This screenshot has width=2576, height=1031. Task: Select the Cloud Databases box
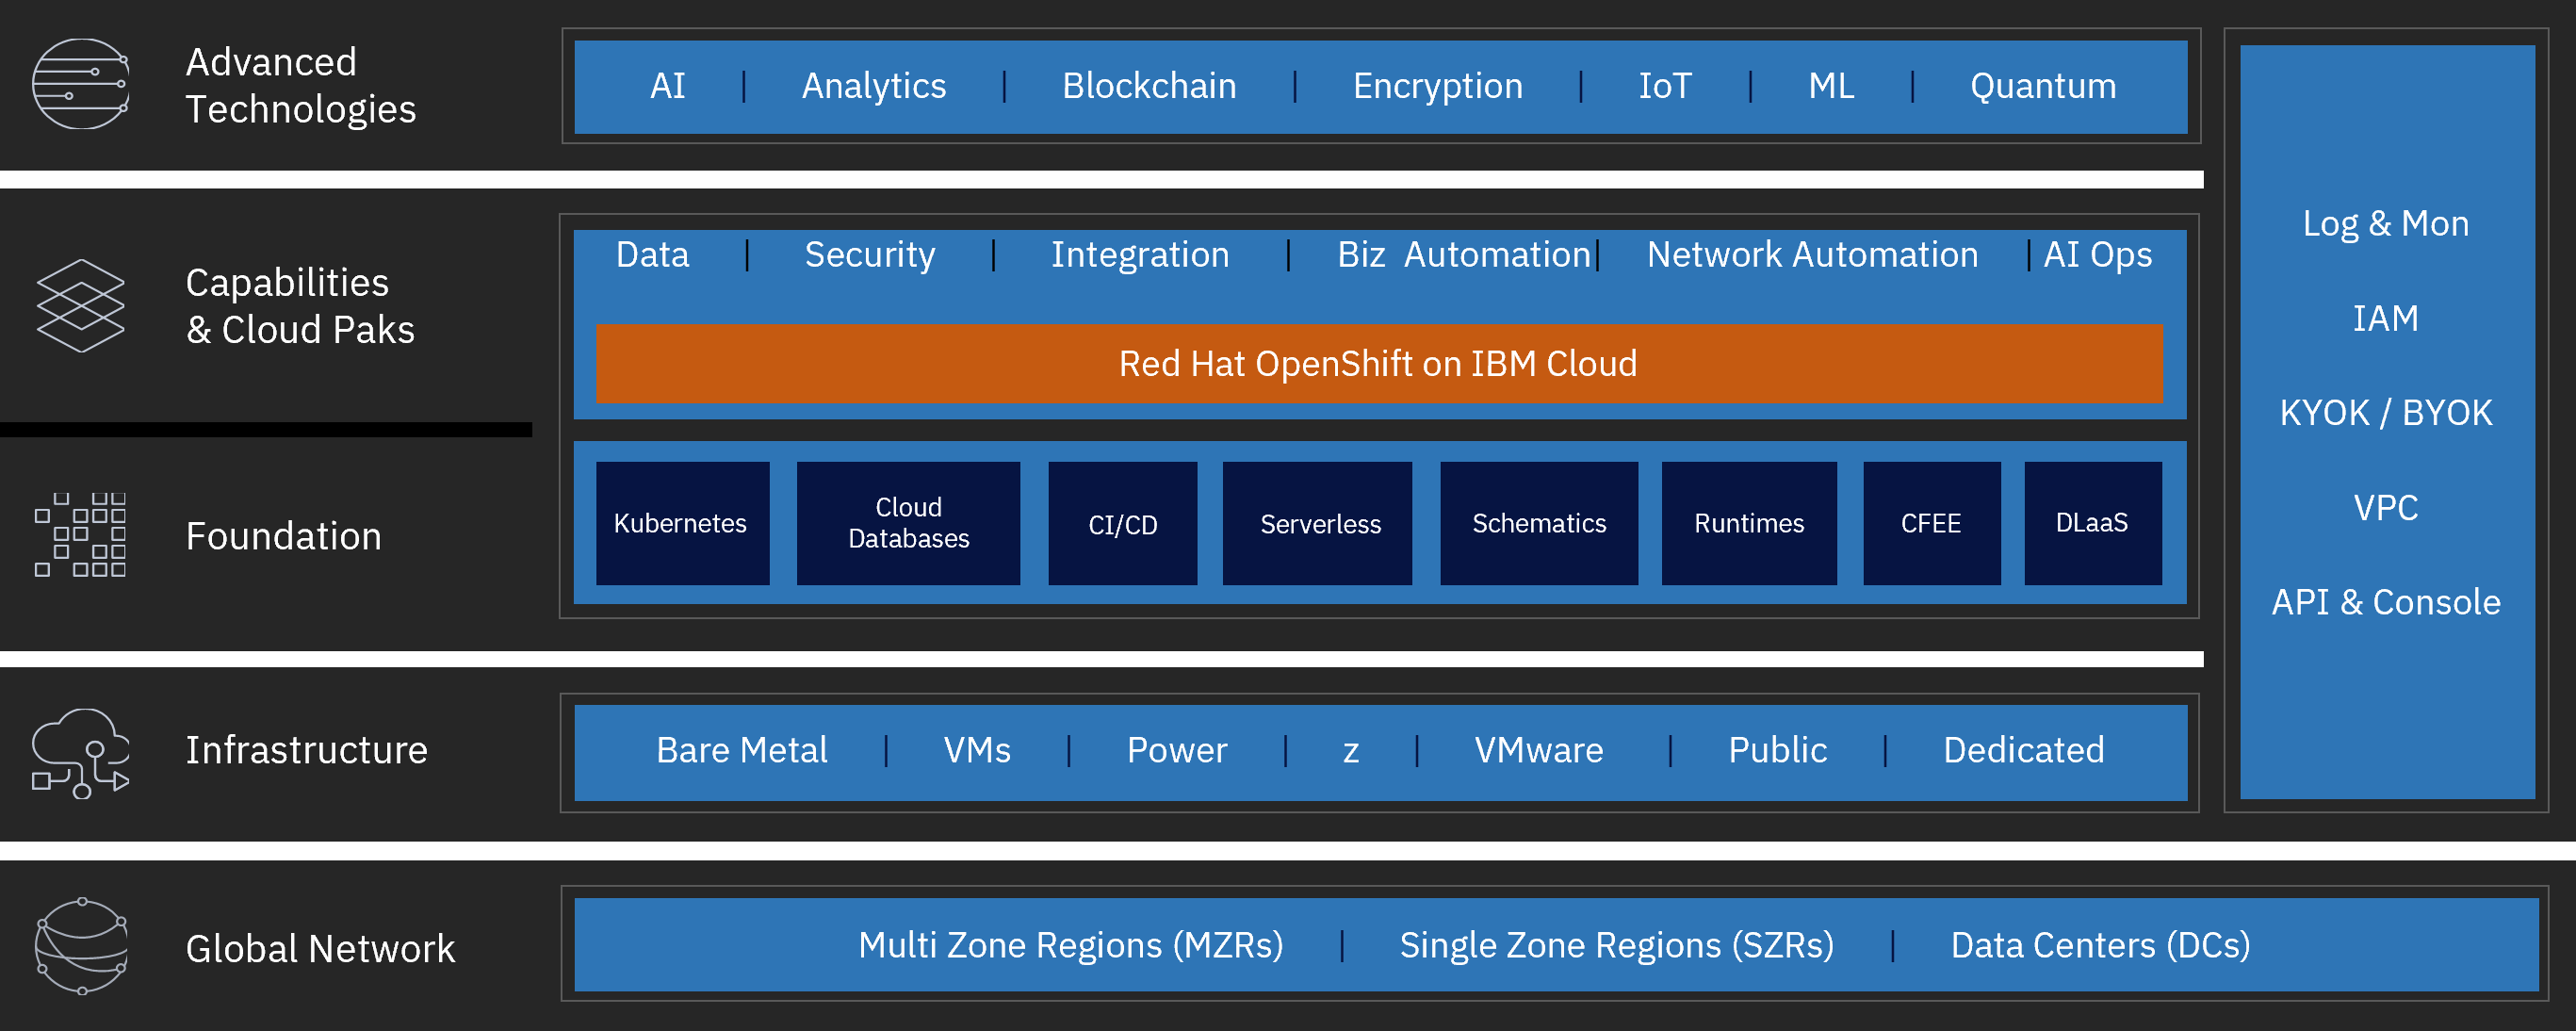[908, 523]
